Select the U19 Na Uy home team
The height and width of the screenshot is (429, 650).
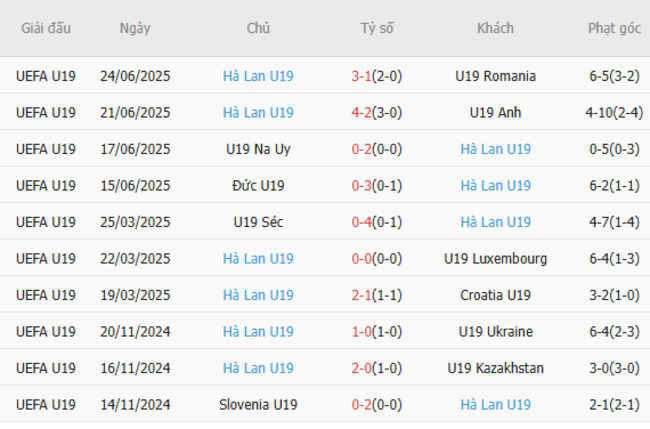pyautogui.click(x=258, y=149)
